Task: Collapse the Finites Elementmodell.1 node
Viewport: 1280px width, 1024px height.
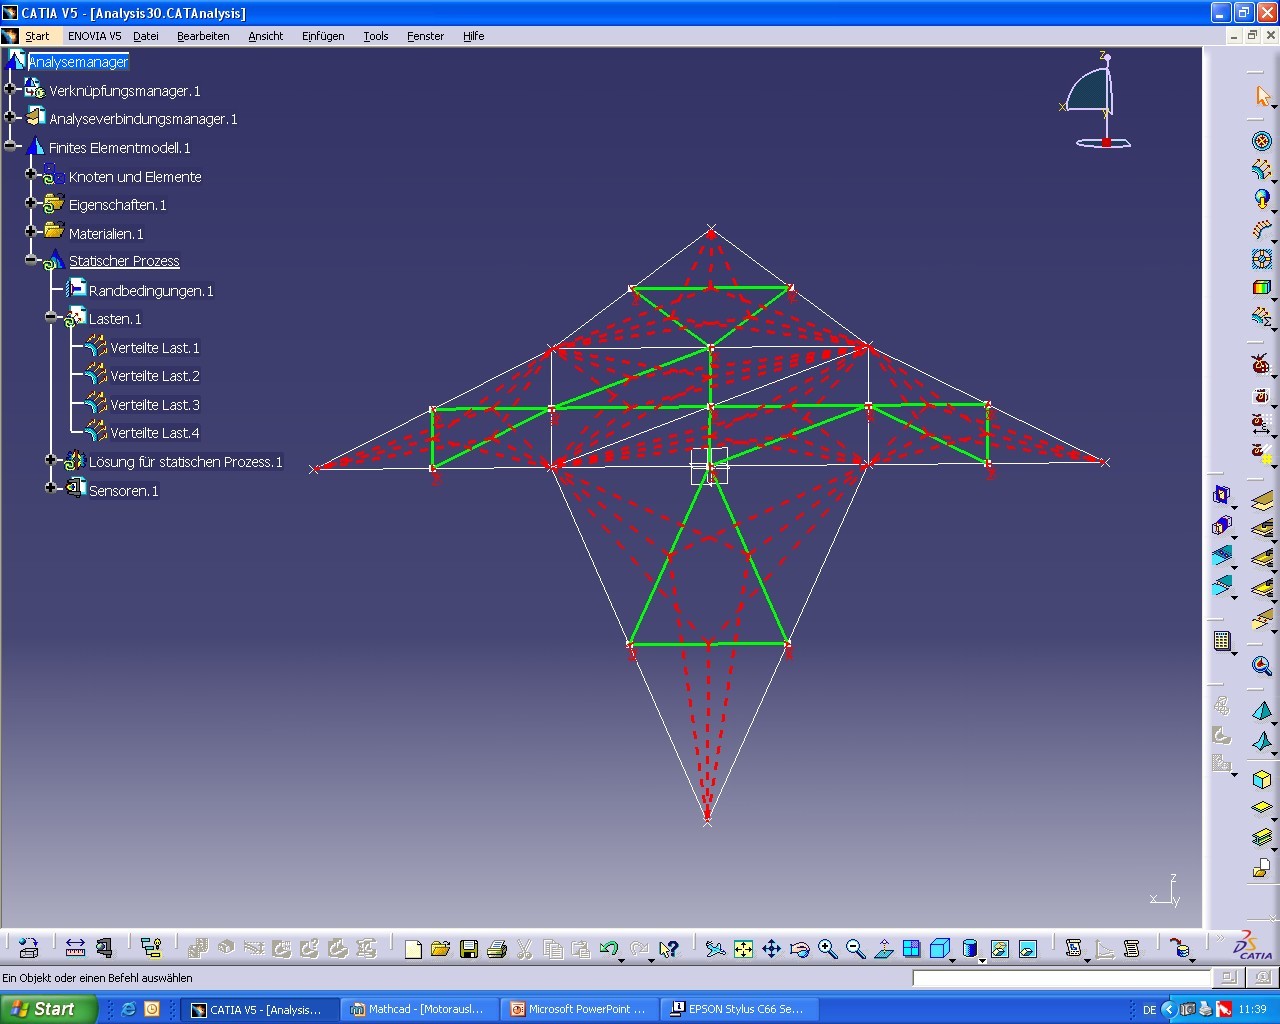Action: pyautogui.click(x=10, y=146)
